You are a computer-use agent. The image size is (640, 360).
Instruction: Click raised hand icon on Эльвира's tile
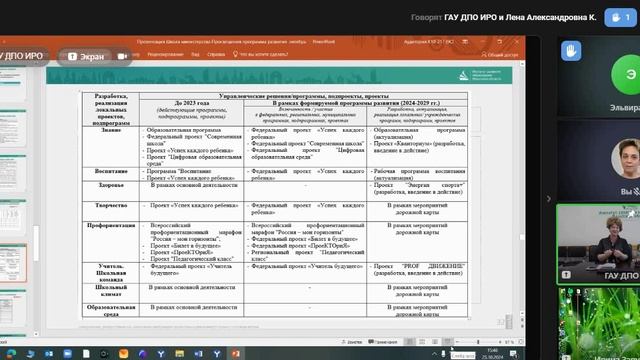coord(571,51)
